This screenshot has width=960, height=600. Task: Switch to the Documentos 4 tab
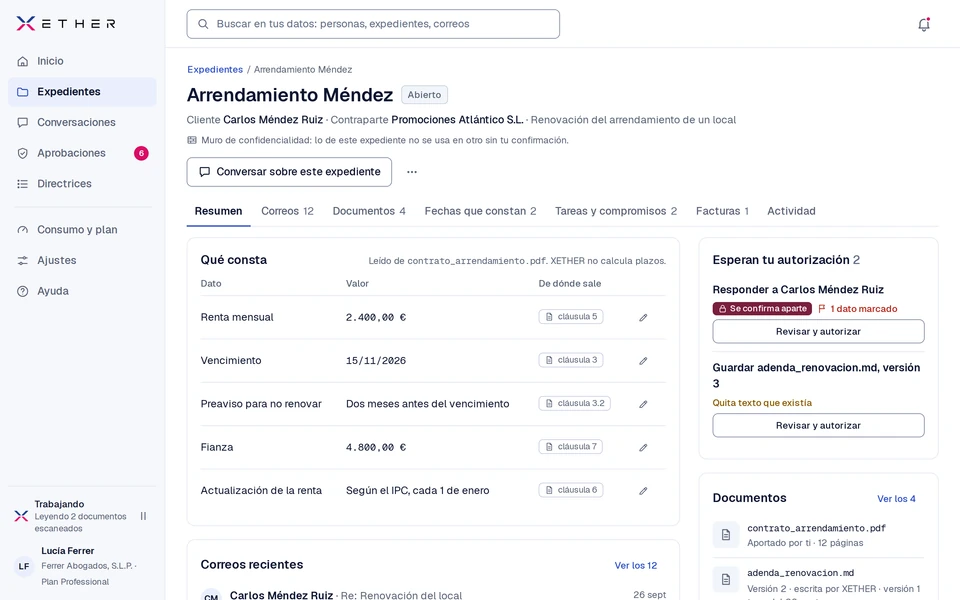(369, 211)
